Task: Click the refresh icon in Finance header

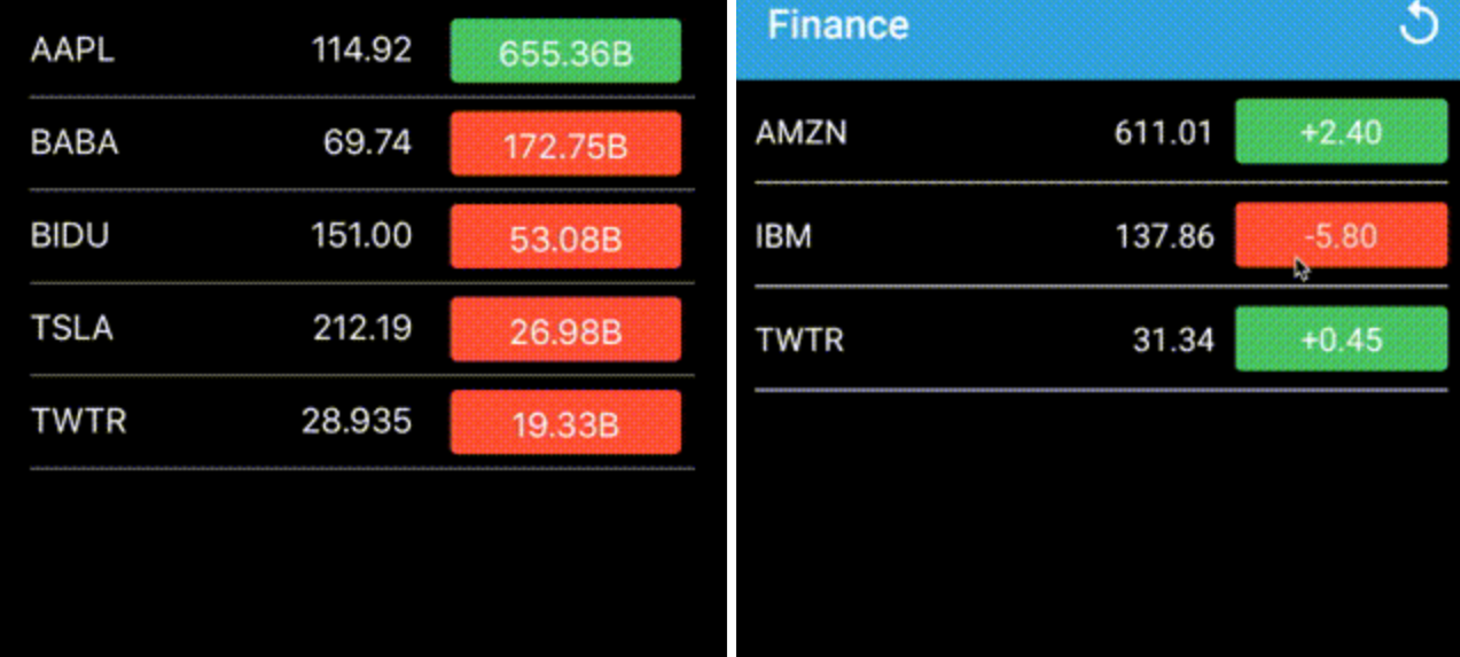Action: tap(1418, 24)
